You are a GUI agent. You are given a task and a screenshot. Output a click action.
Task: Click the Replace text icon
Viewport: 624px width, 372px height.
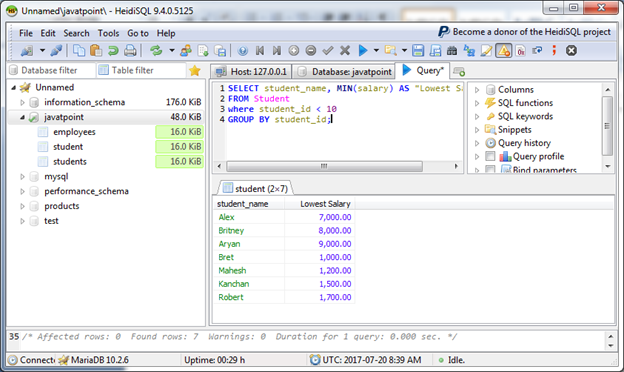tap(469, 51)
